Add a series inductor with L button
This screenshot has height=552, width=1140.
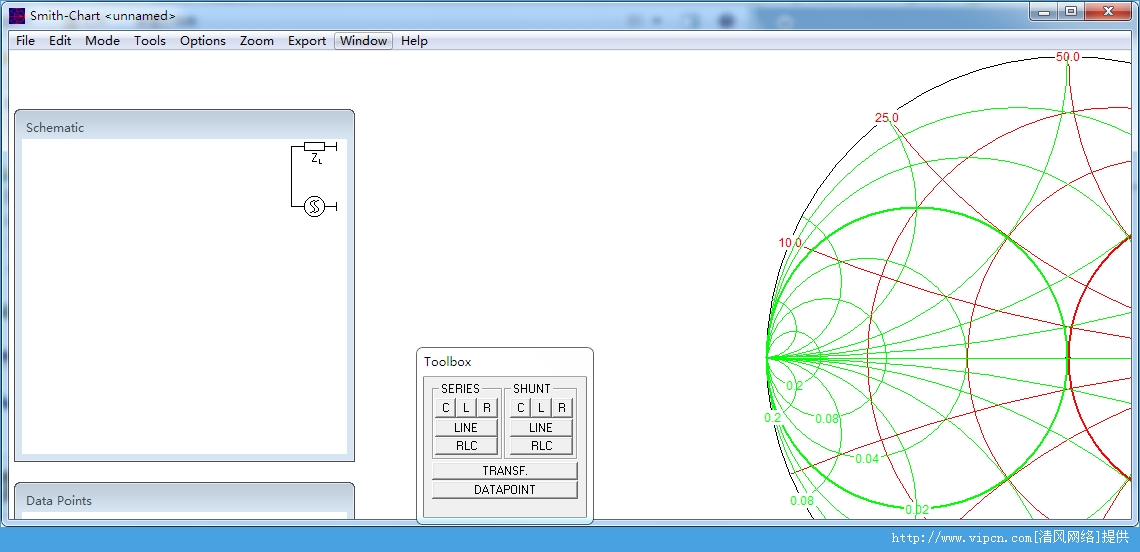pyautogui.click(x=466, y=408)
